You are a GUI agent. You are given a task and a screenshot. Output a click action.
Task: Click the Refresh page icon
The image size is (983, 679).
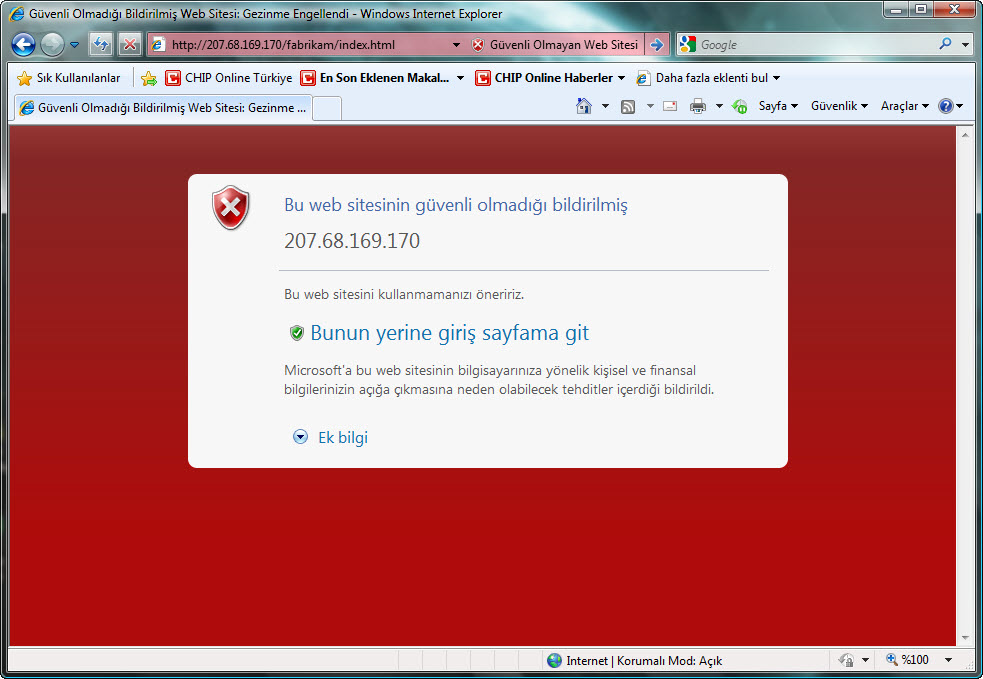(x=101, y=45)
